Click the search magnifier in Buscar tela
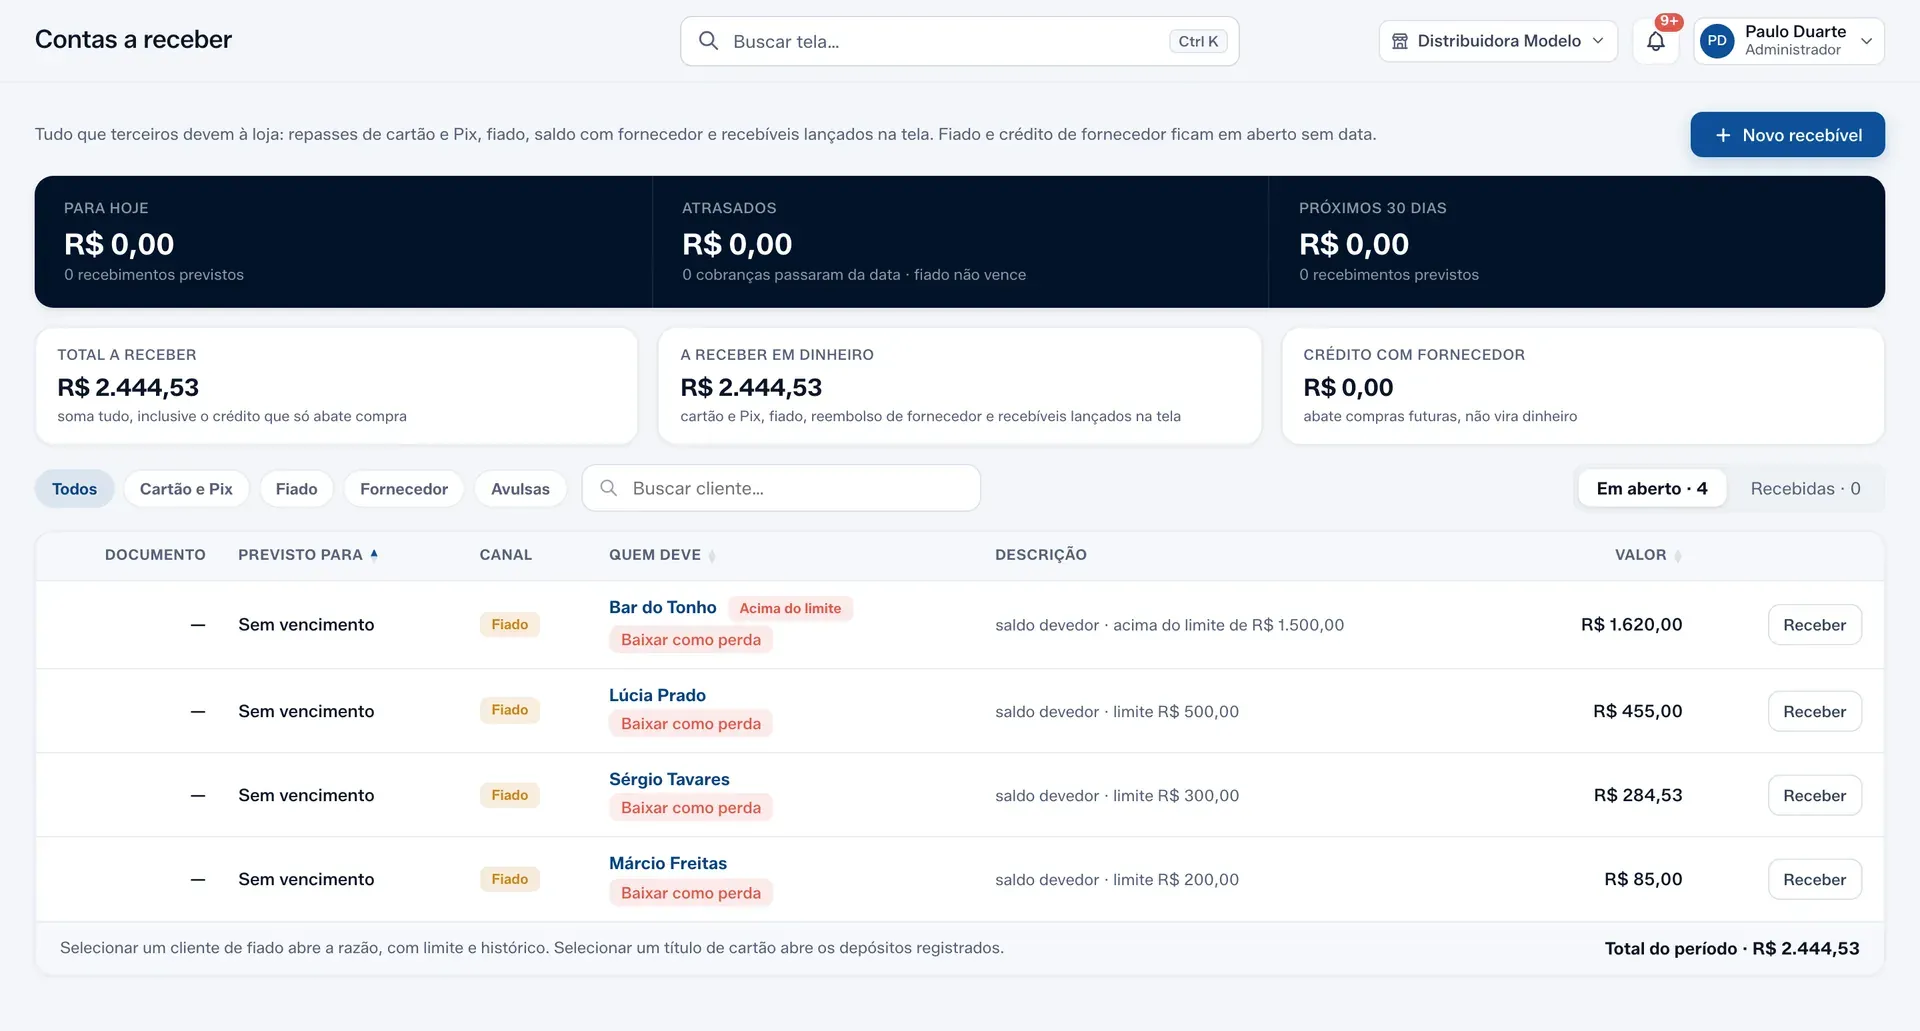The height and width of the screenshot is (1031, 1920). pos(708,41)
